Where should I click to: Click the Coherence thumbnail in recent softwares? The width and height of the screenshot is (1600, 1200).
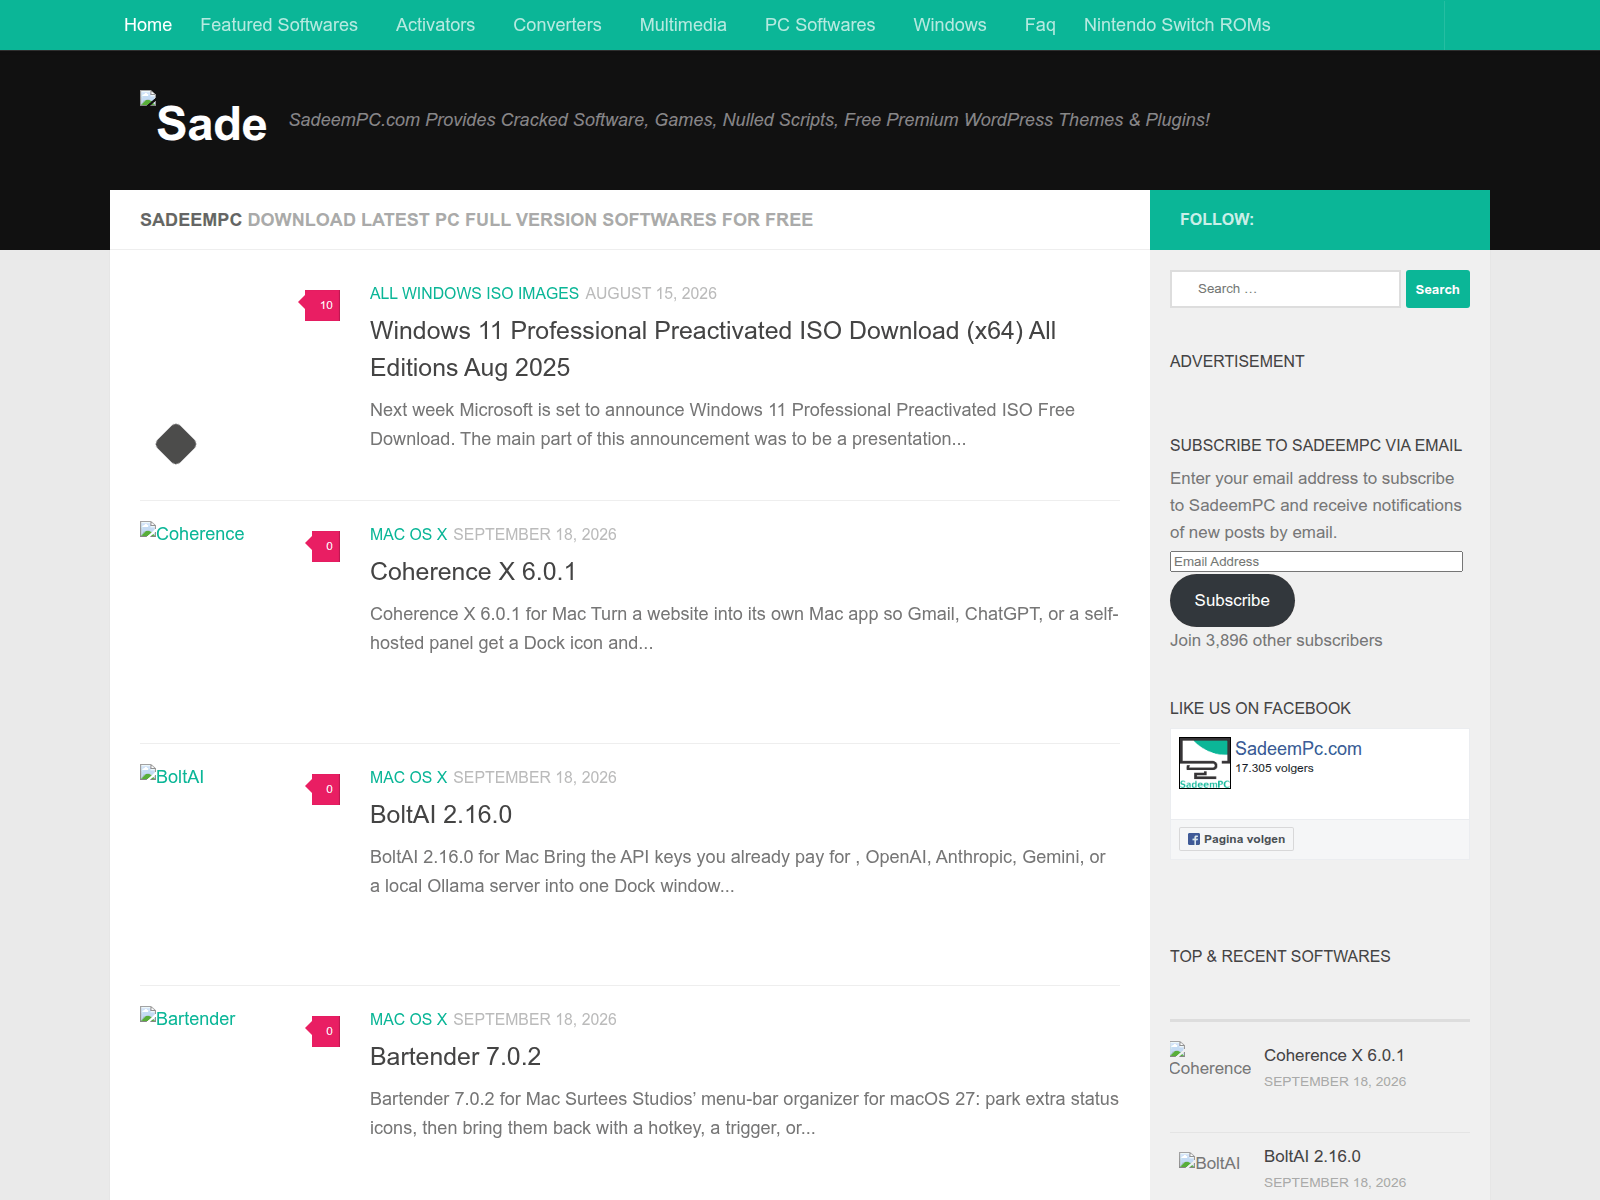(x=1210, y=1060)
